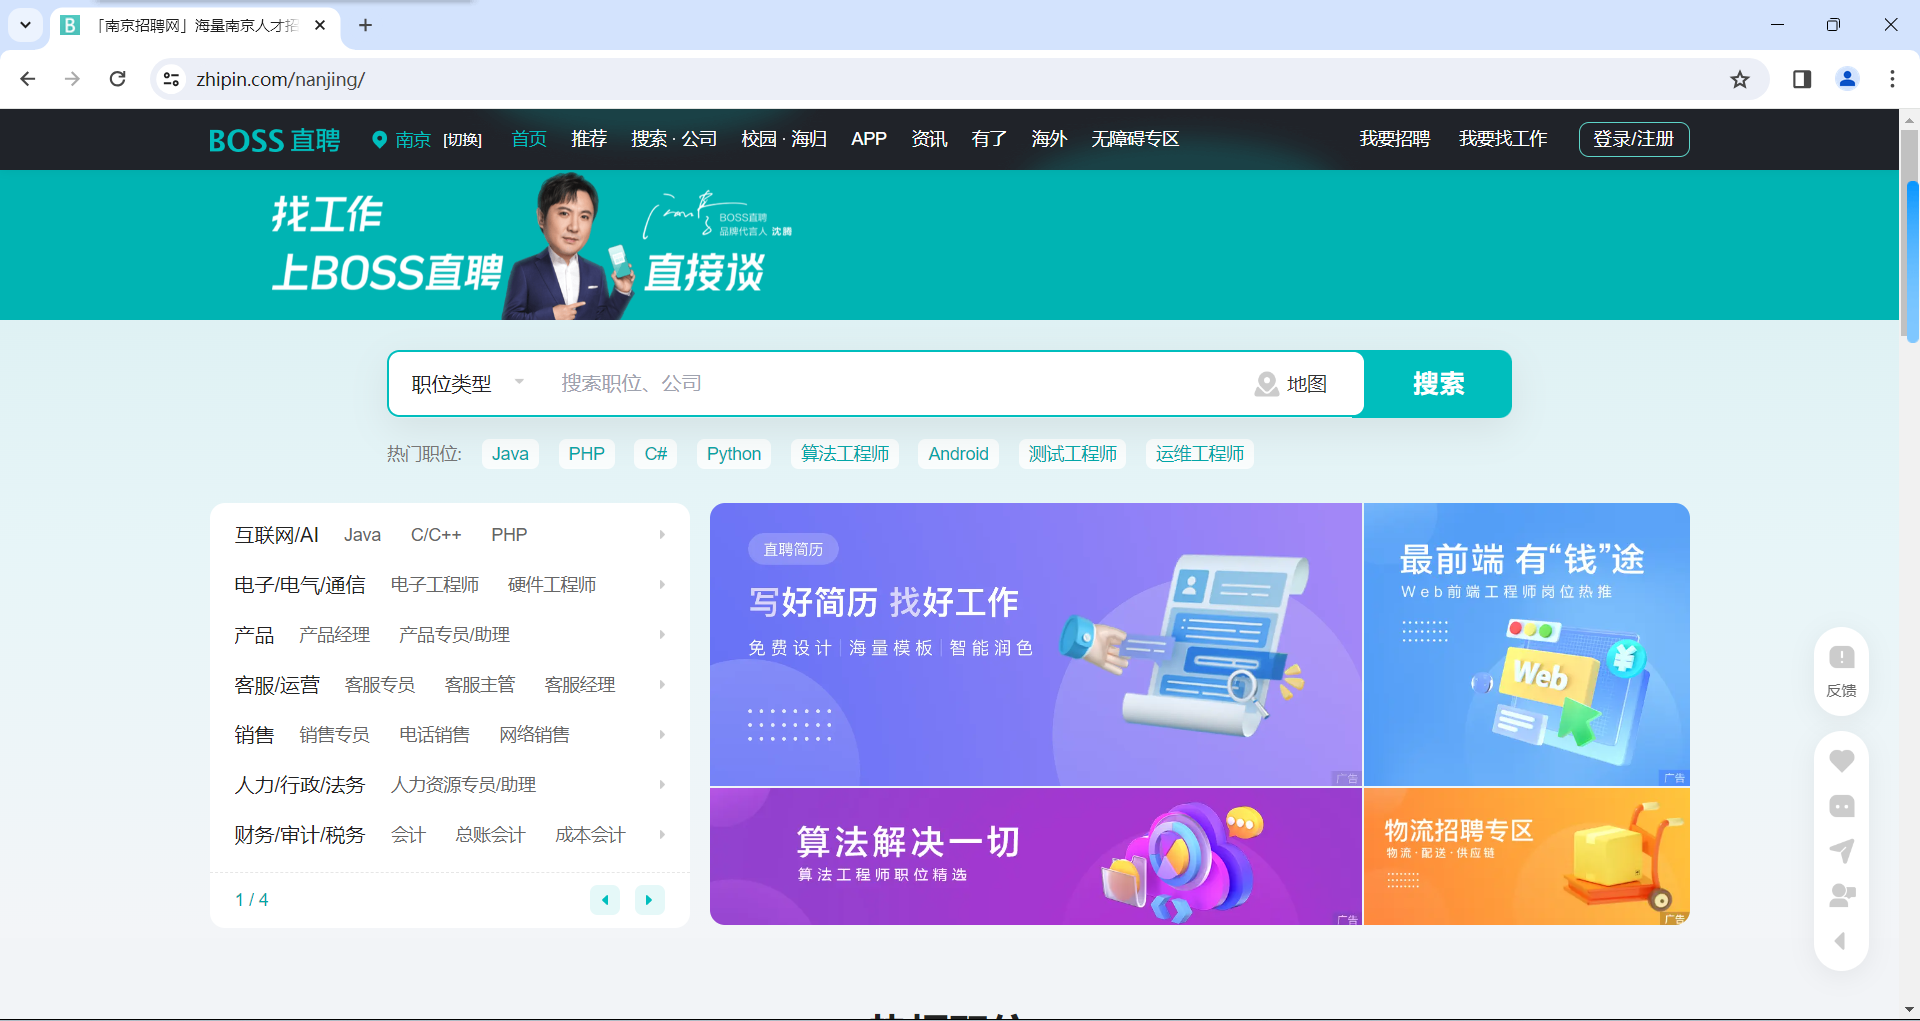Click the 搜索 search button

pyautogui.click(x=1438, y=384)
